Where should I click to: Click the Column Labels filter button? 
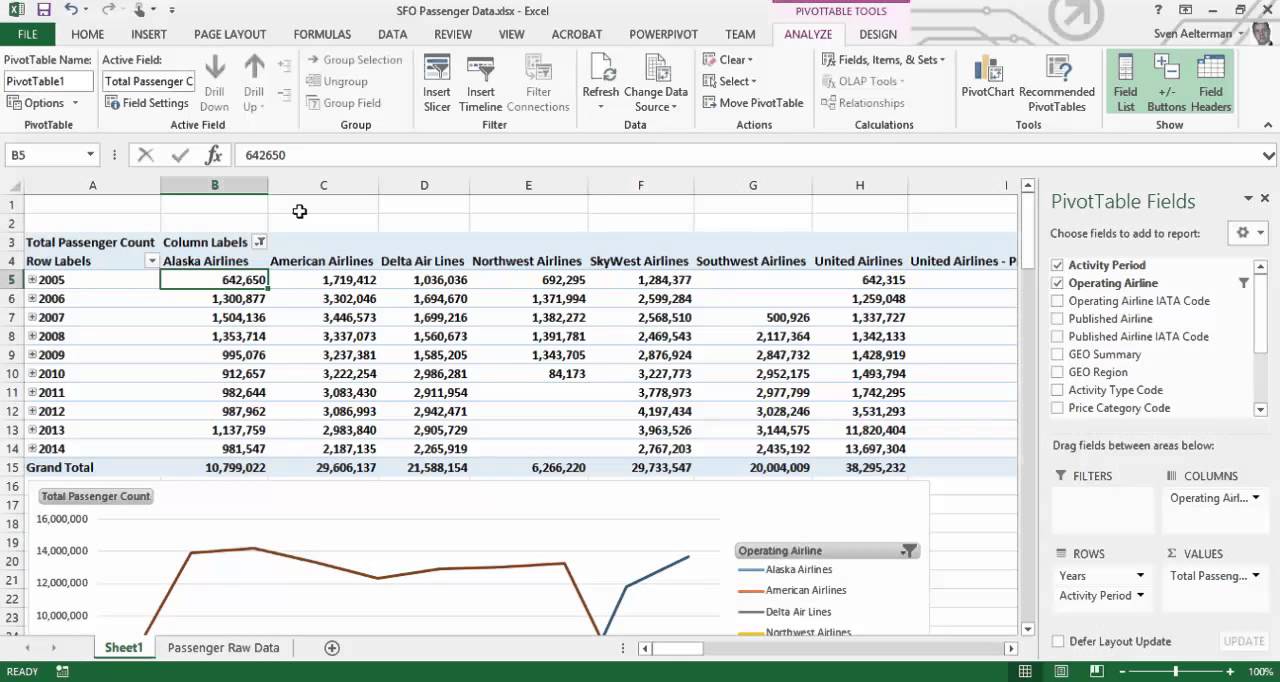(260, 242)
